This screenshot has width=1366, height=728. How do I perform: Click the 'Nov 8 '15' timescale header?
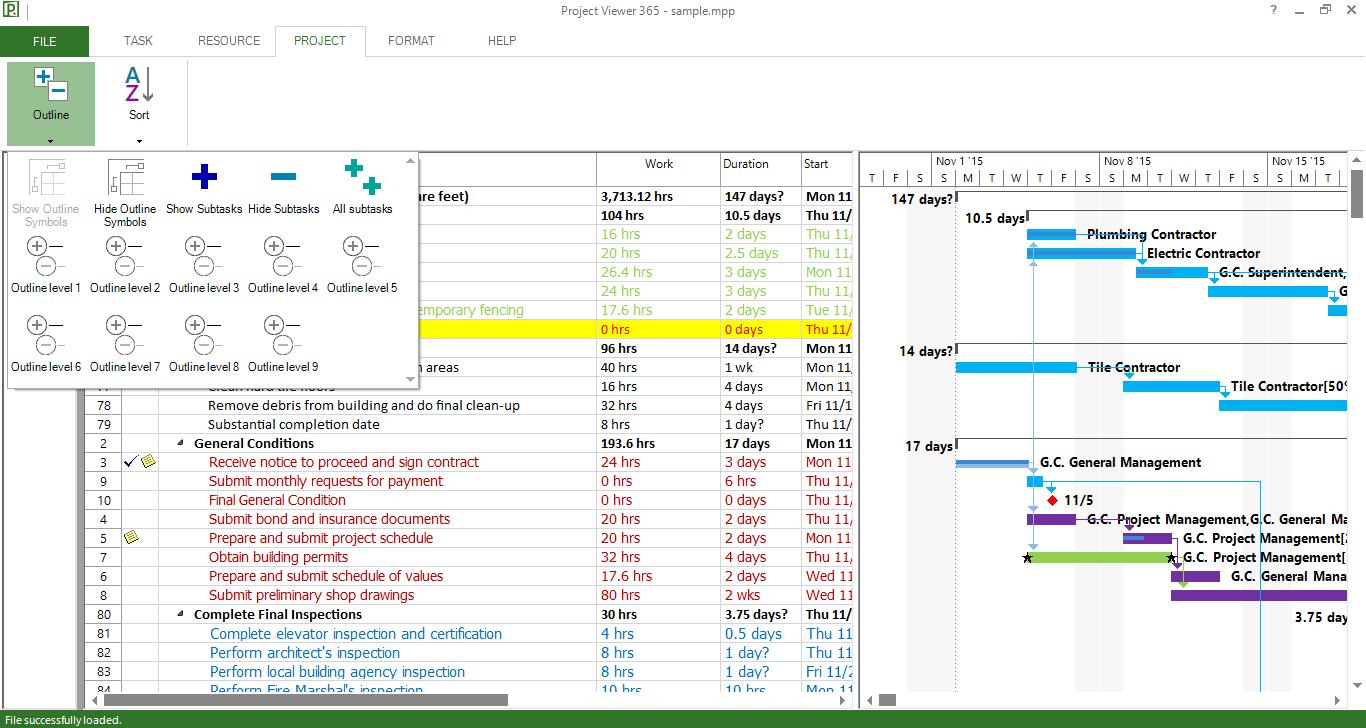(1127, 160)
